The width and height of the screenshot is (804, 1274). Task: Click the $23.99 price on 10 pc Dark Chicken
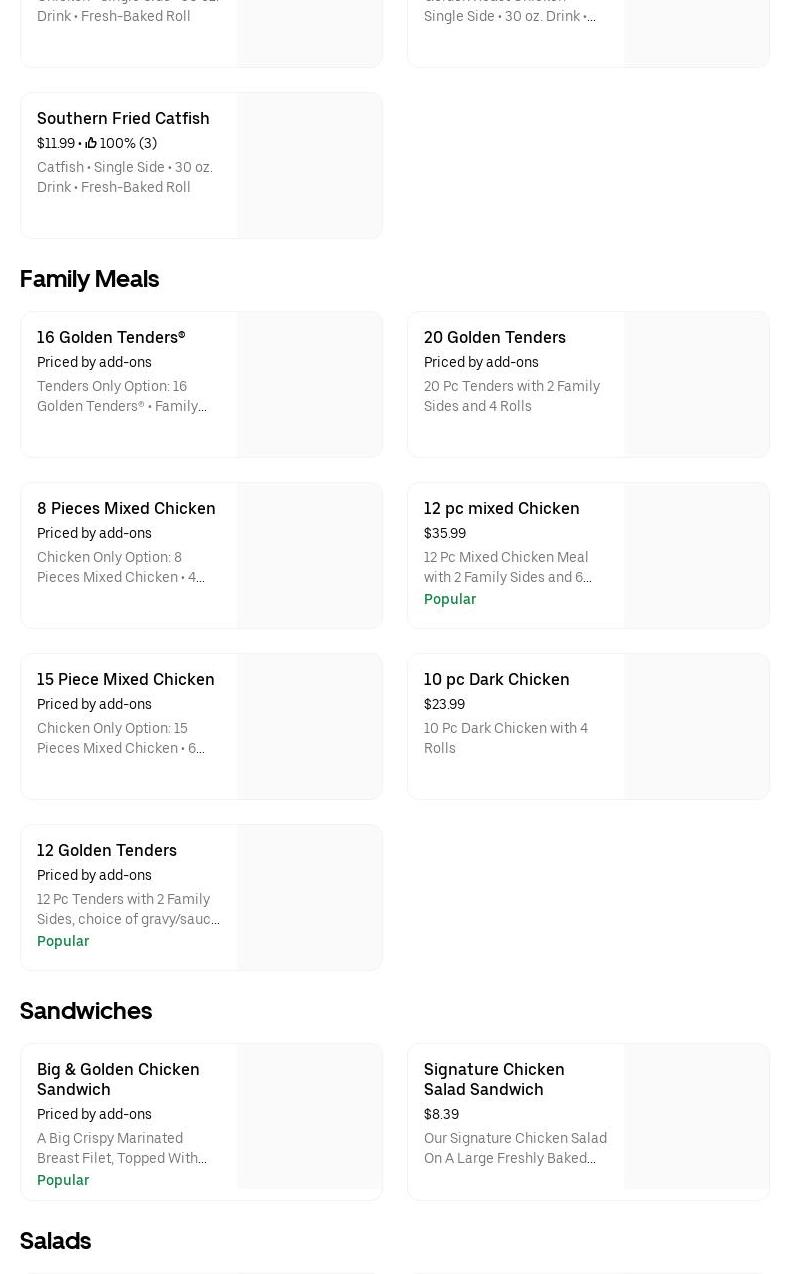click(444, 704)
